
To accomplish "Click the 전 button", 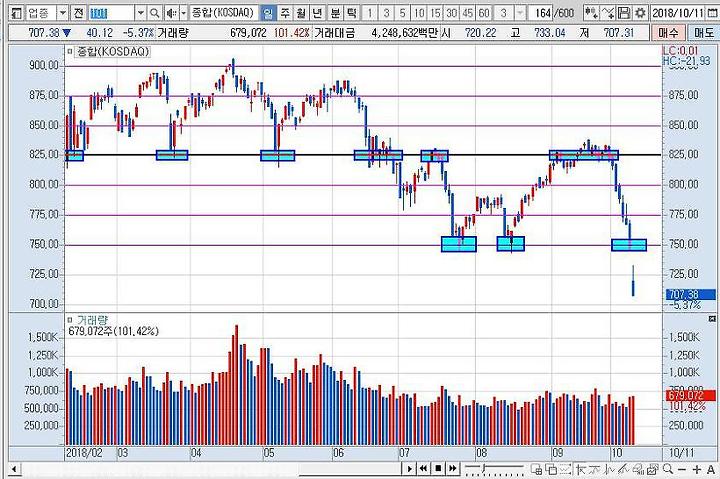I will click(x=79, y=13).
